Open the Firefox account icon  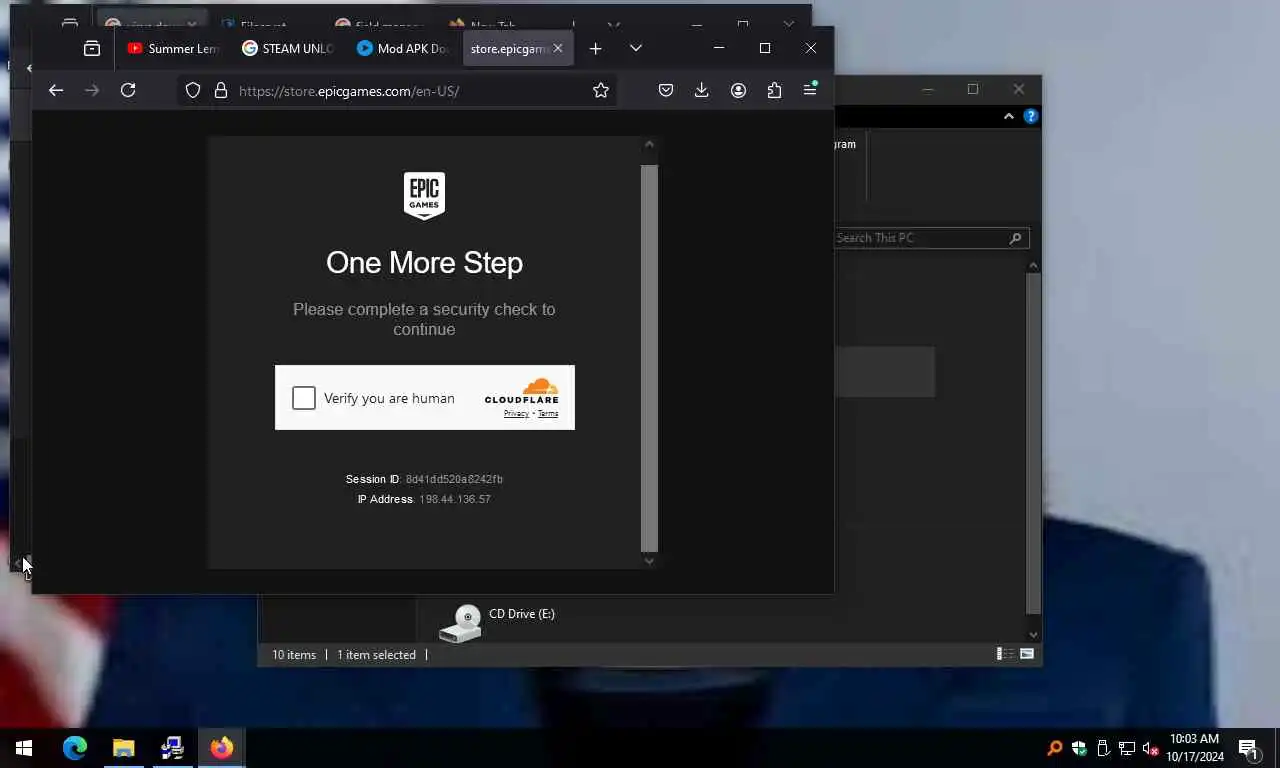pos(738,90)
